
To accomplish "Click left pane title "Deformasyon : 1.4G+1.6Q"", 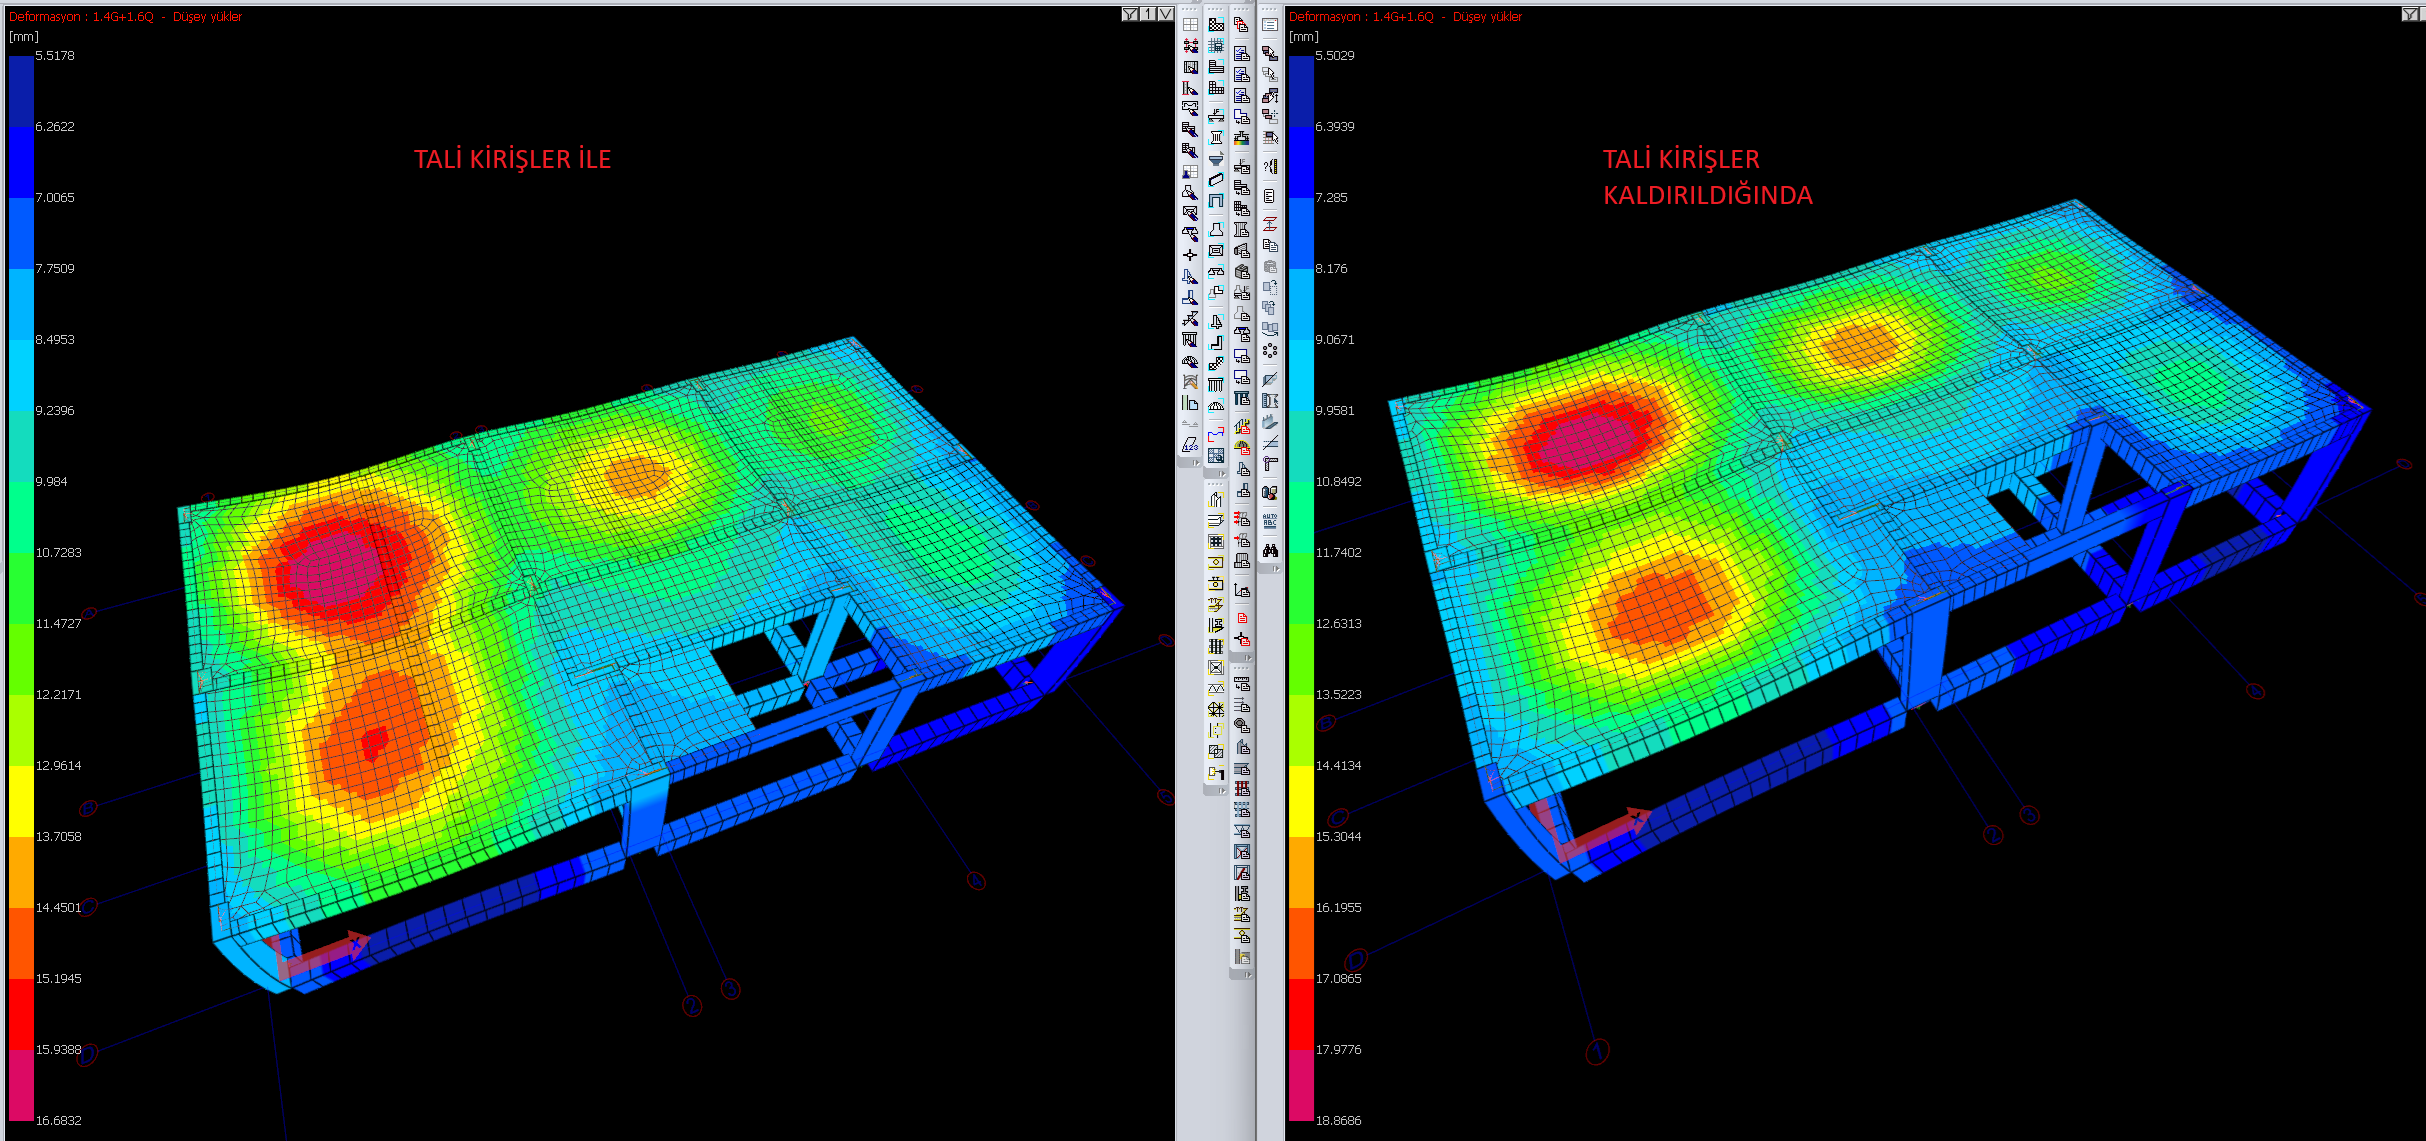I will [82, 17].
